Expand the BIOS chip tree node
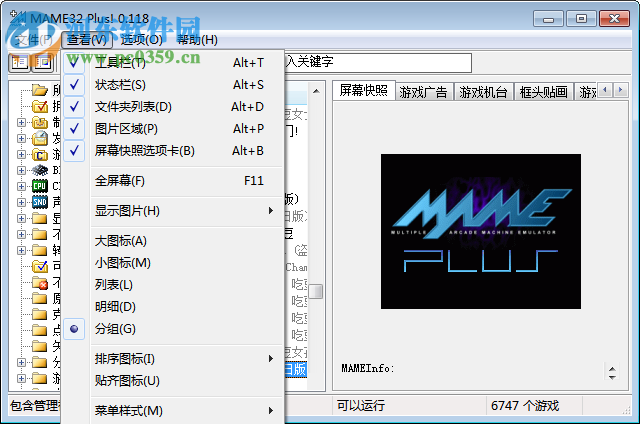640x424 pixels. coord(21,170)
